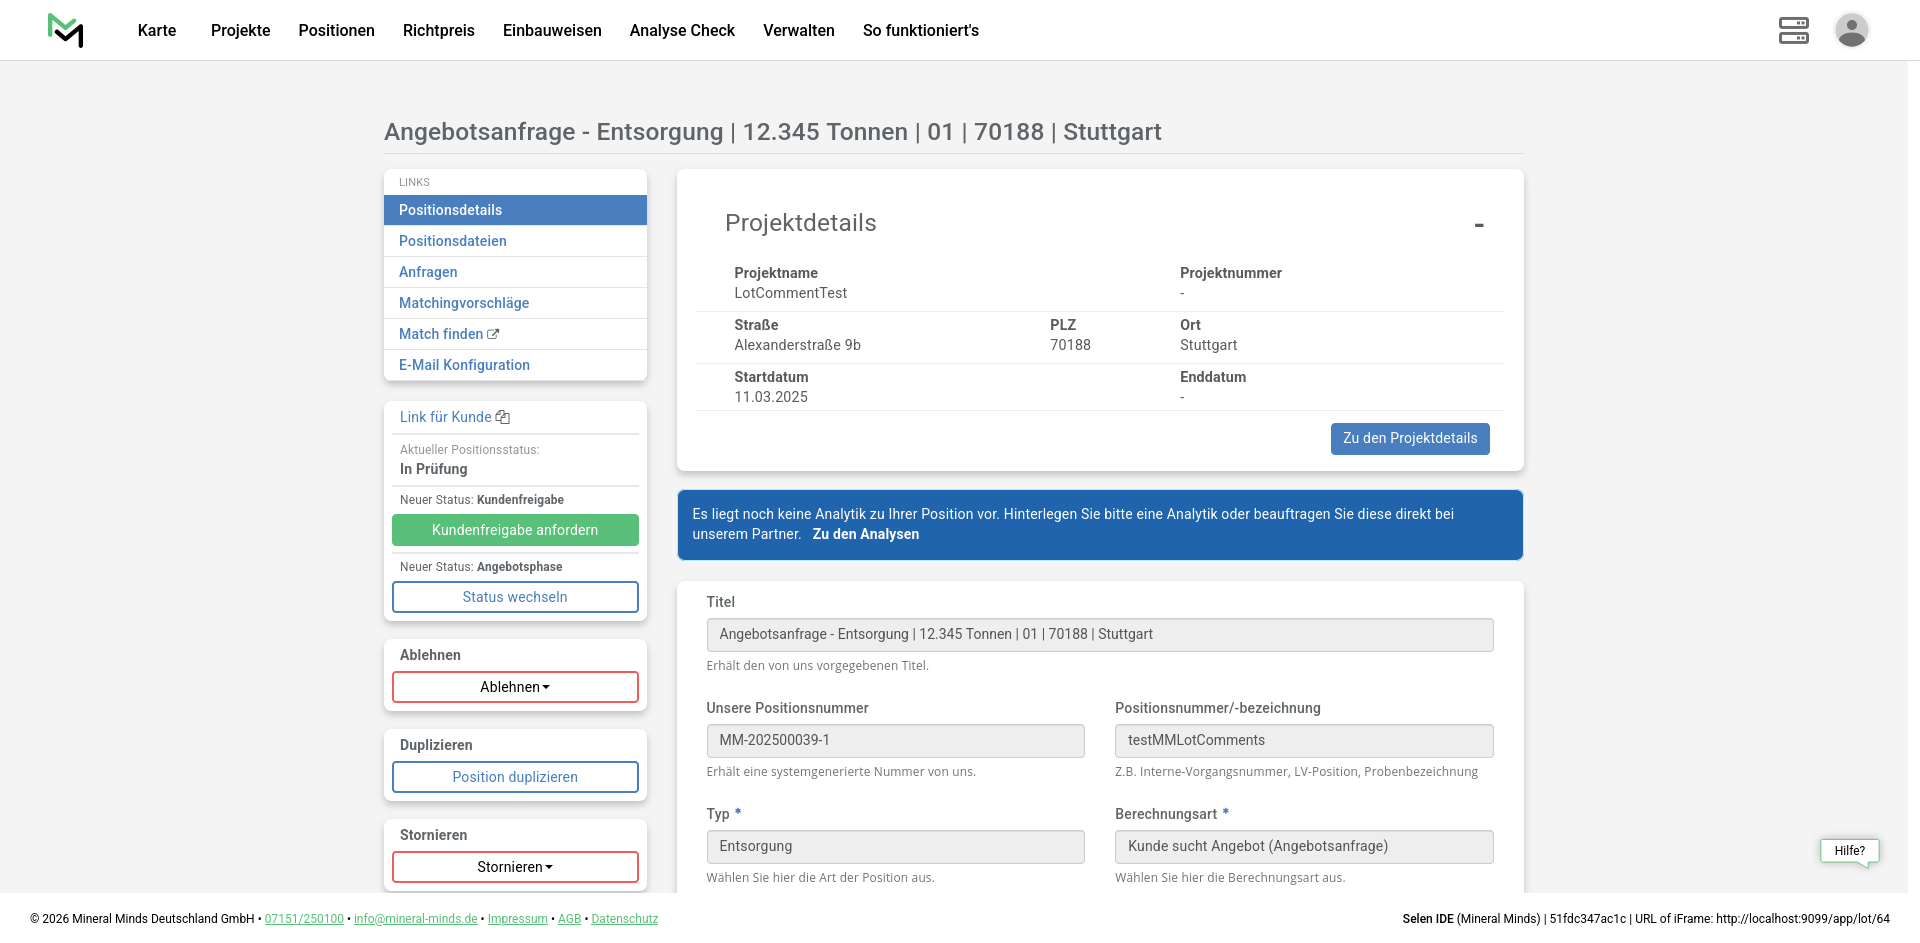Open the Ablehnen dropdown
1920x943 pixels.
point(515,687)
